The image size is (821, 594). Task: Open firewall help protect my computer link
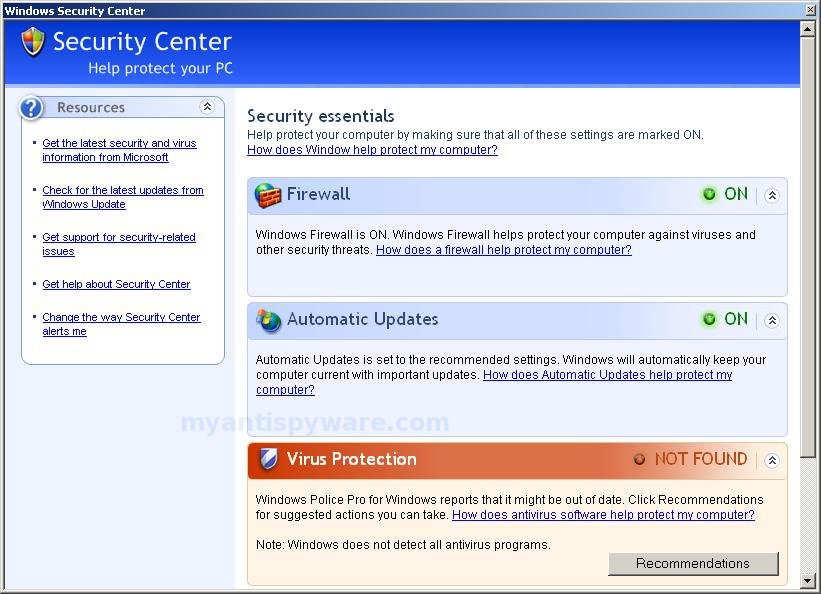[x=504, y=250]
